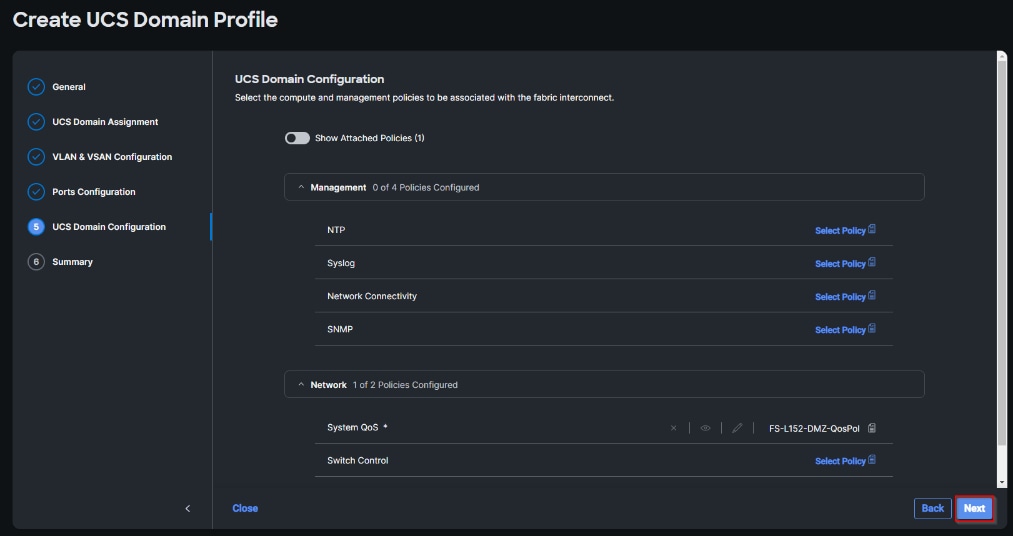Collapse the Management policies section
Image resolution: width=1013 pixels, height=536 pixels.
pyautogui.click(x=301, y=187)
